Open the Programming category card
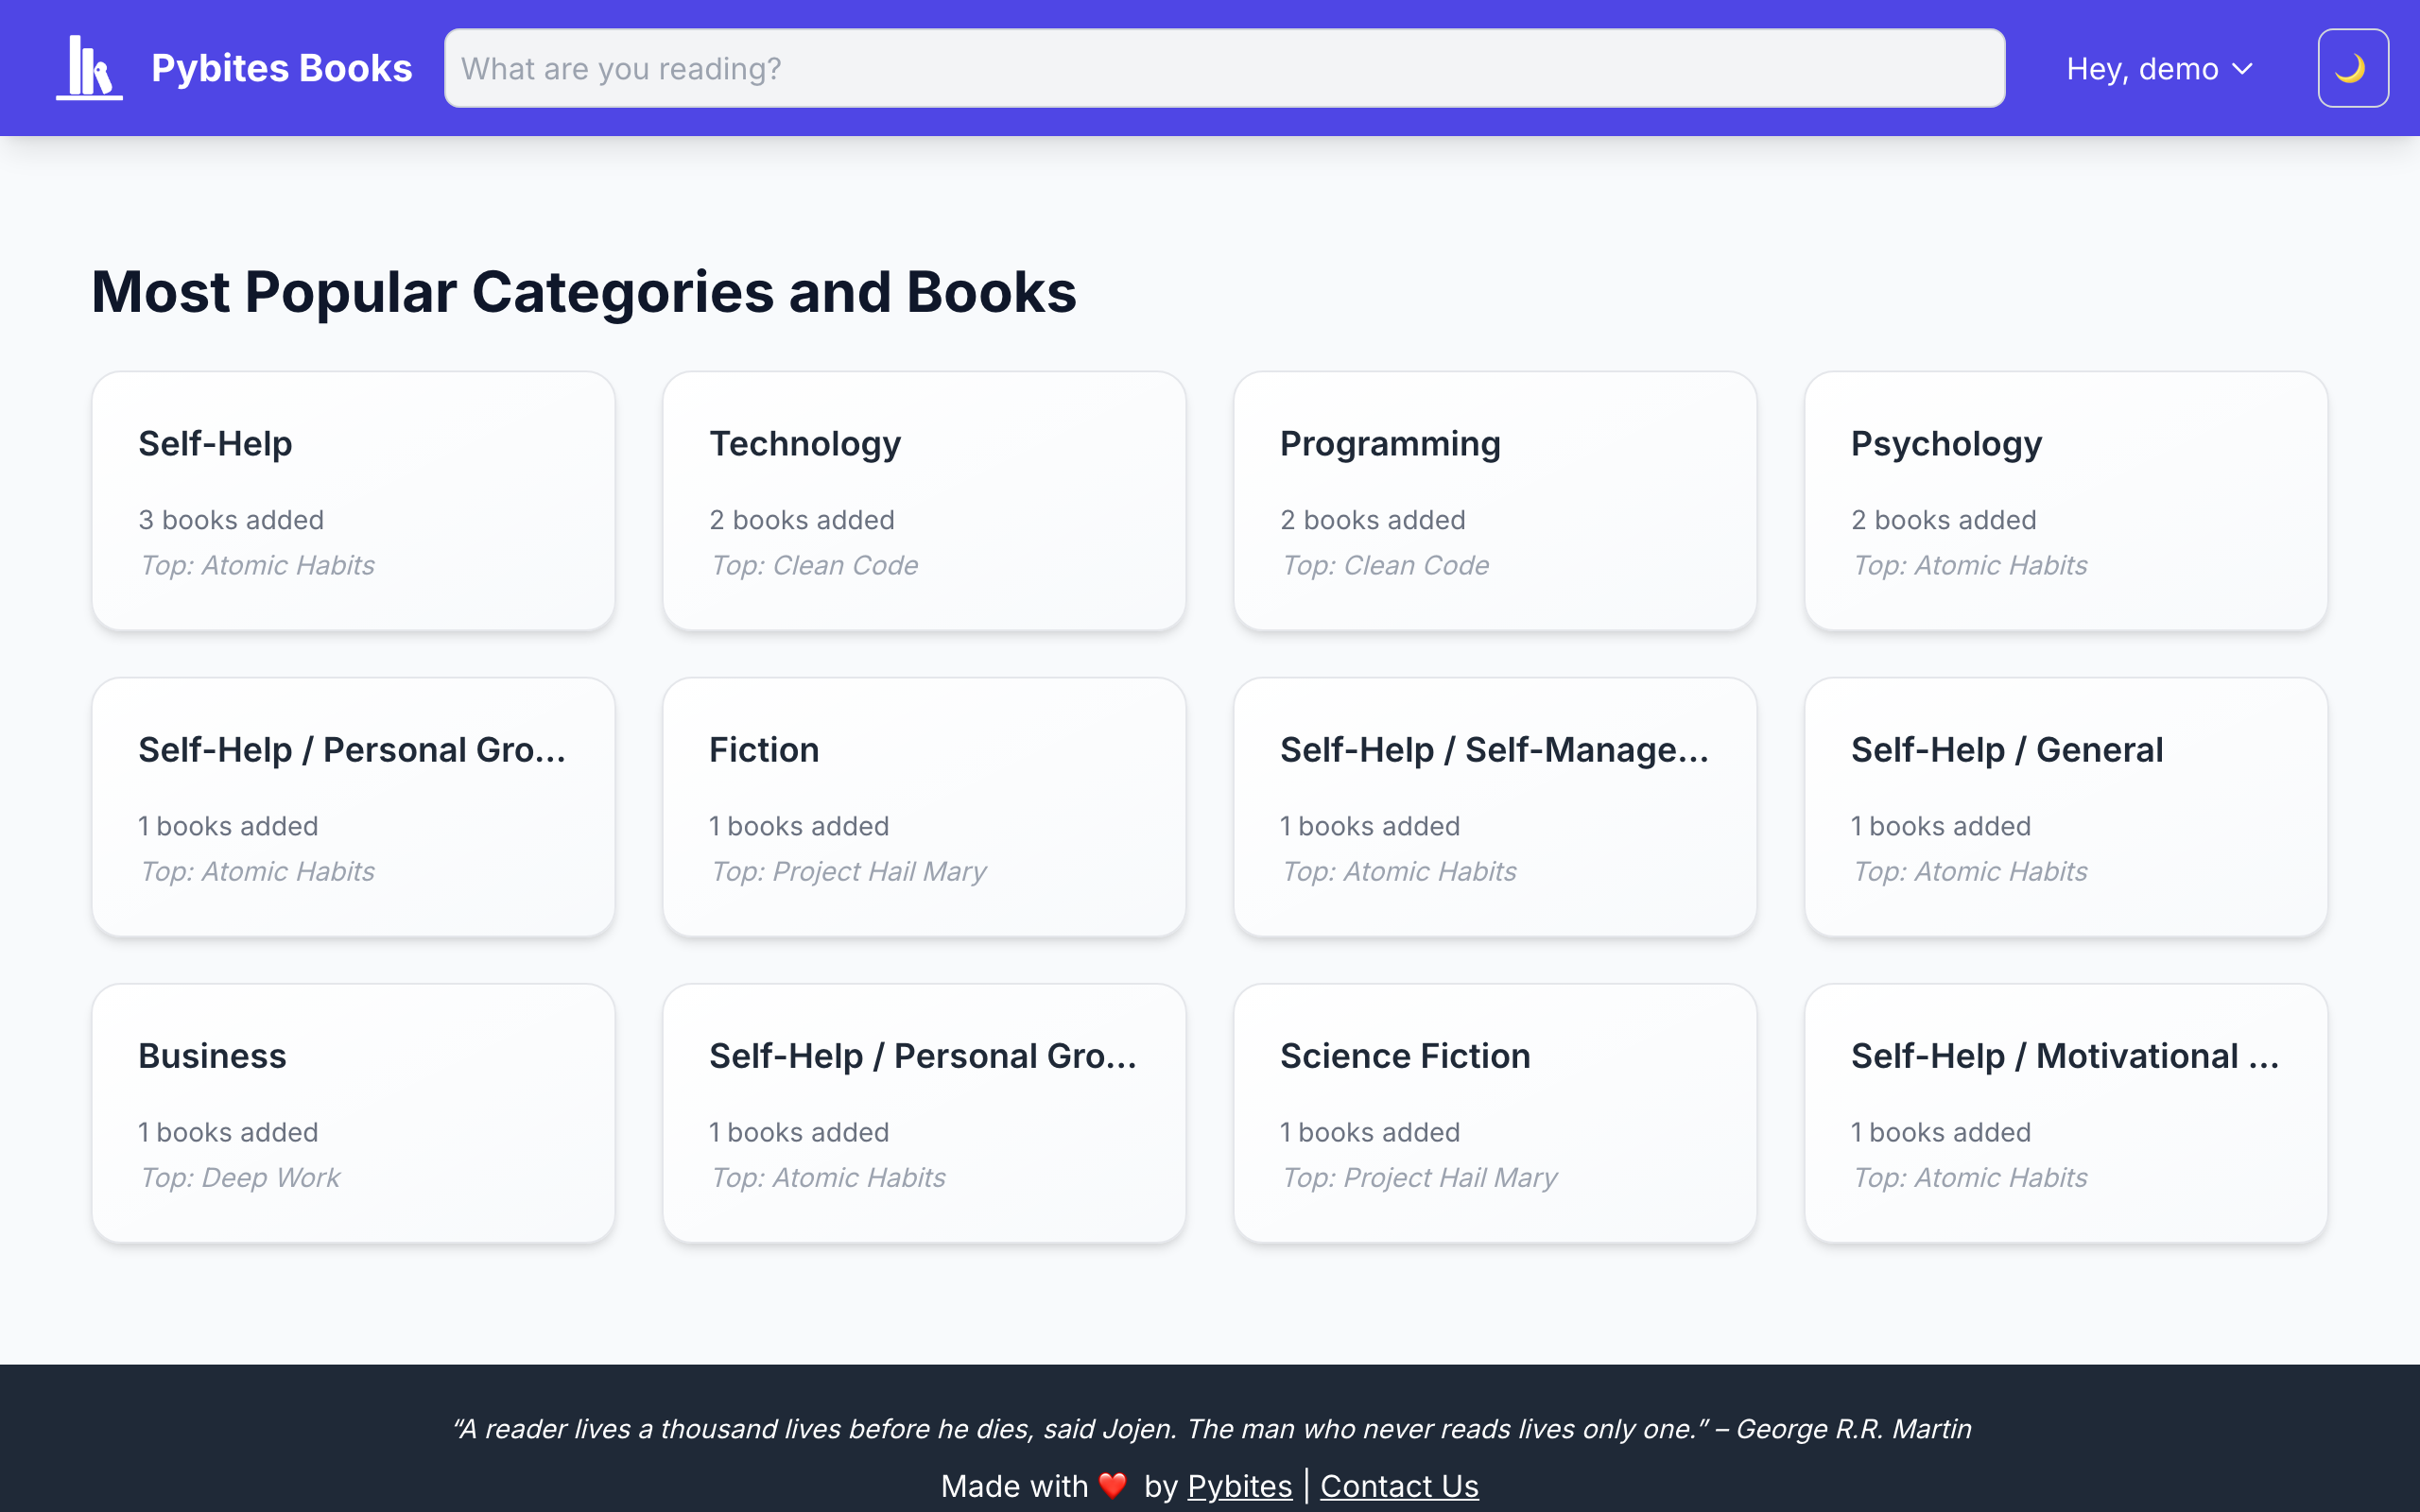The width and height of the screenshot is (2420, 1512). point(1494,500)
